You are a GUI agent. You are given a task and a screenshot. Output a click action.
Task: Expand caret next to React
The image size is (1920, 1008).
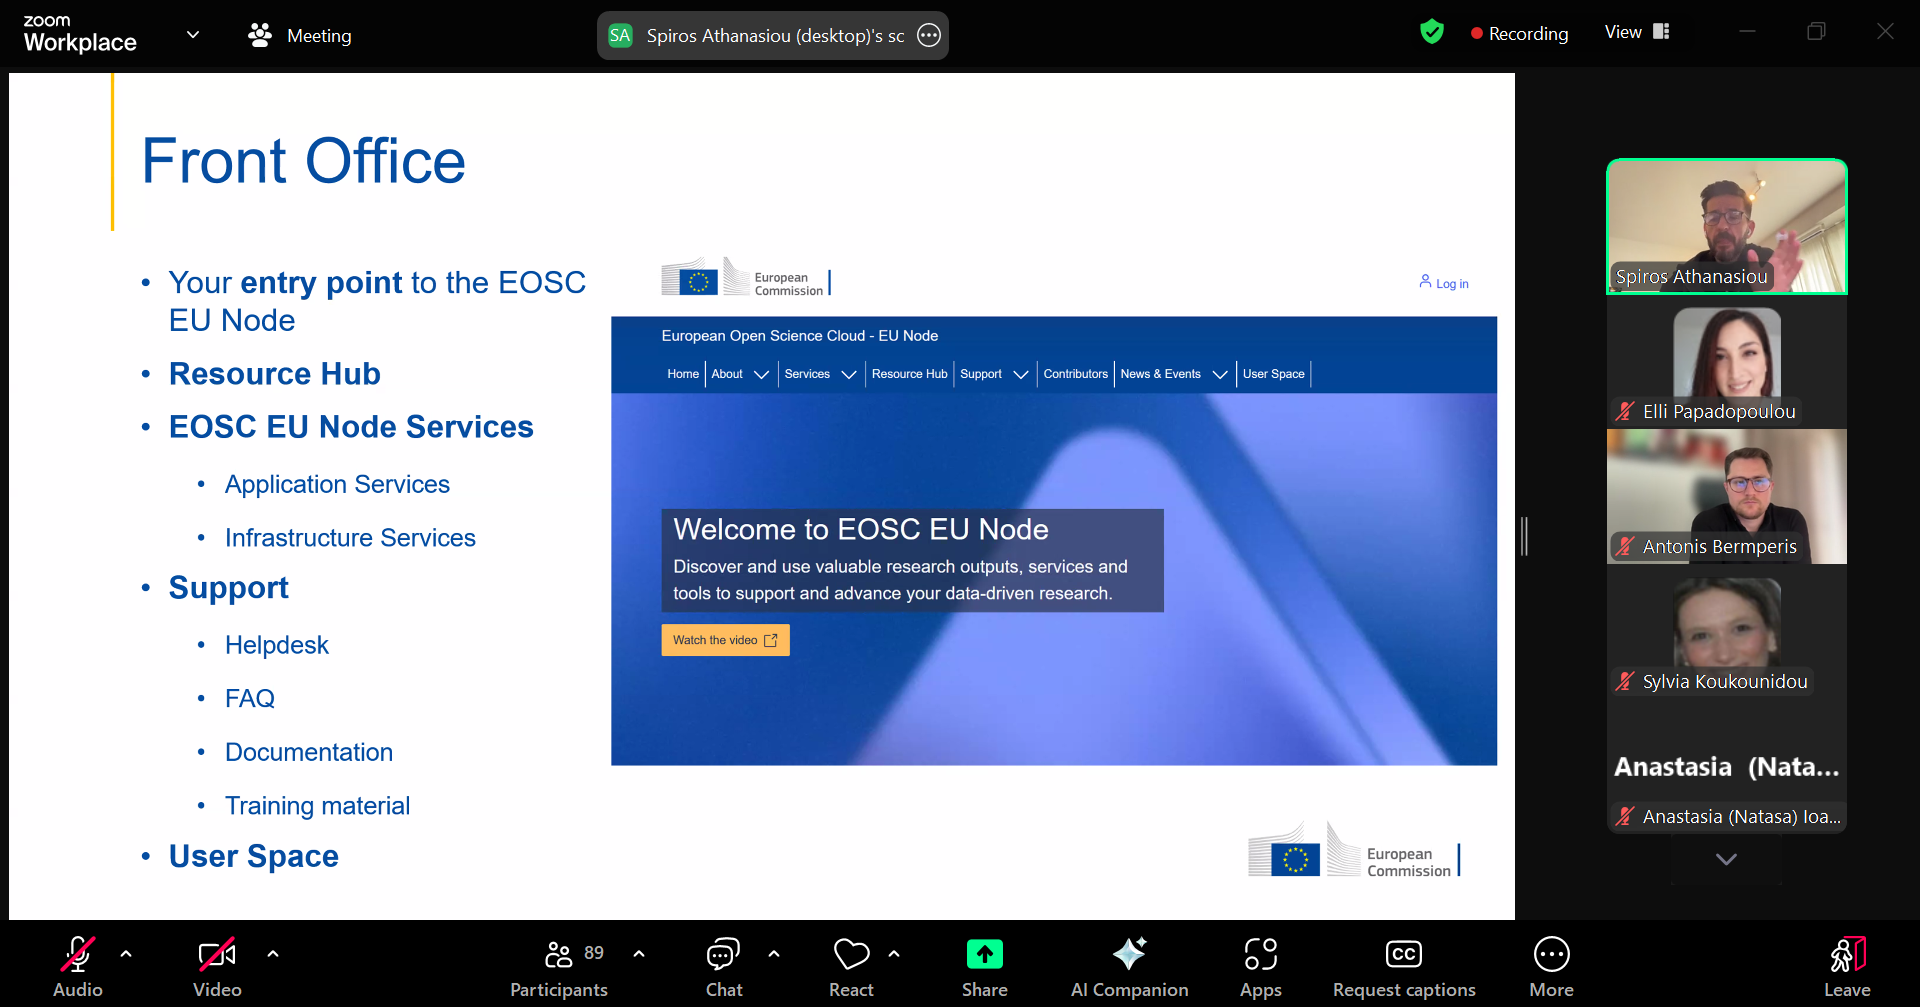tap(894, 954)
